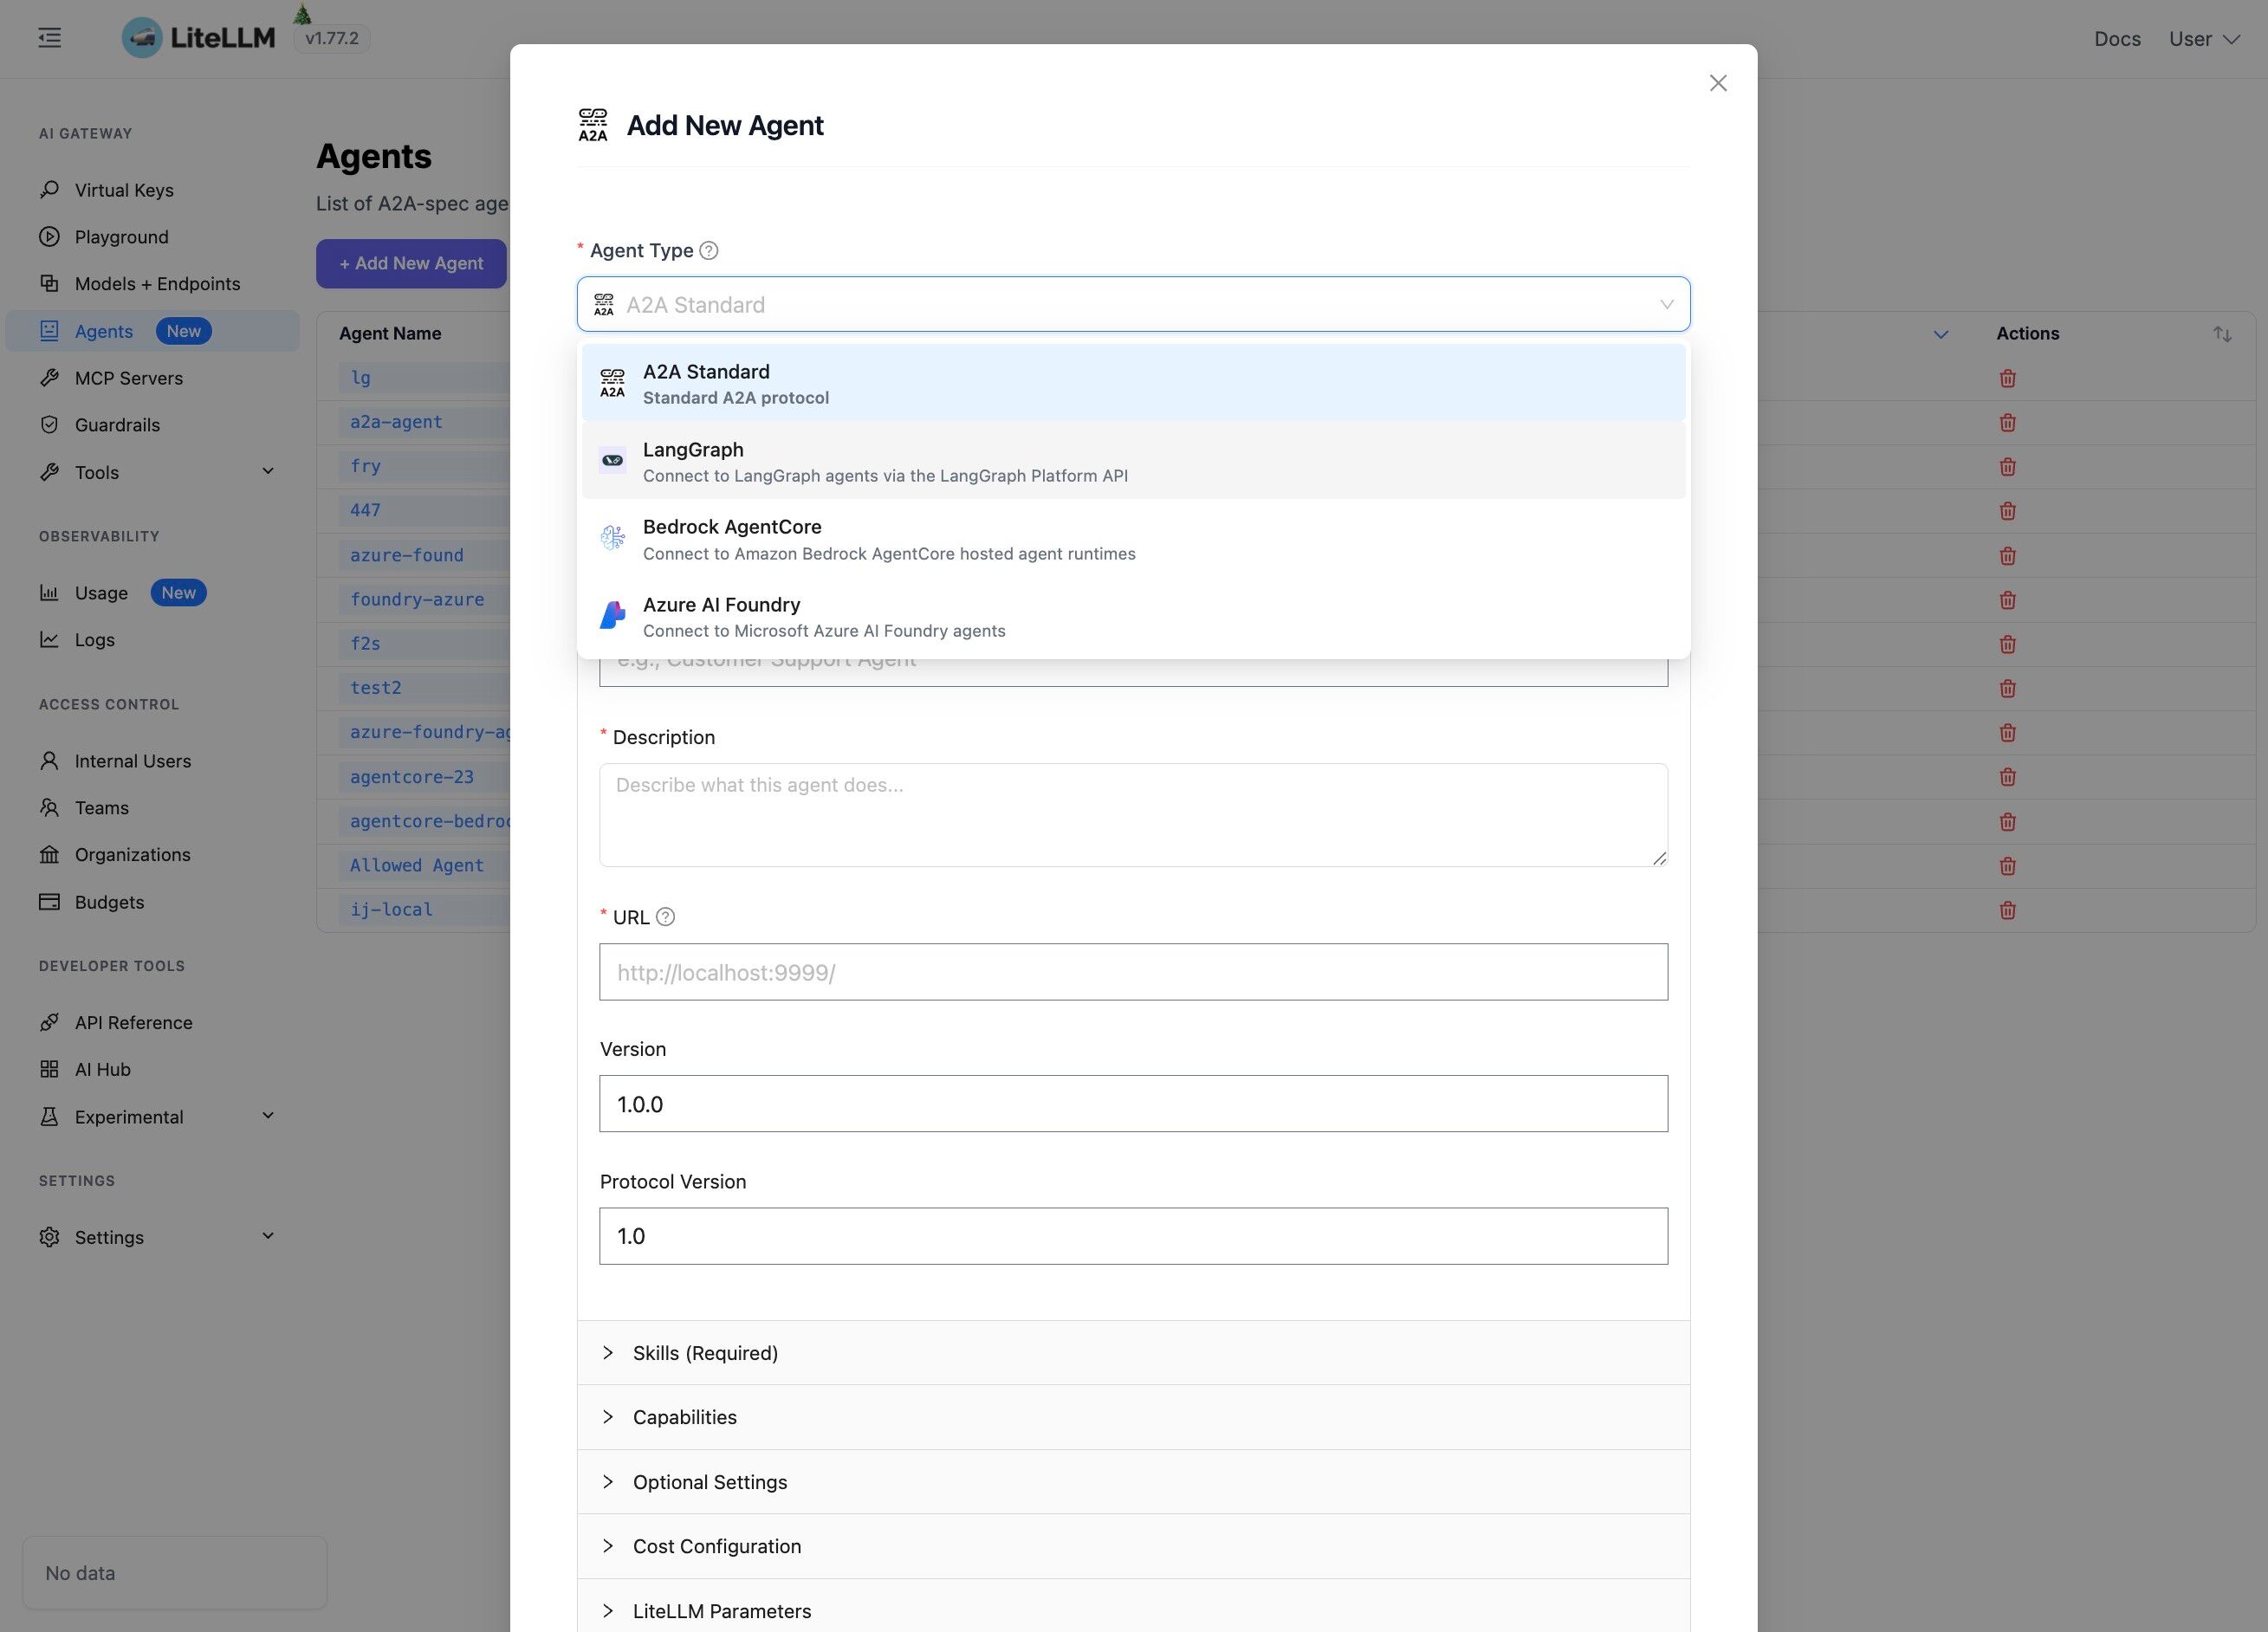Delete the lg agent via trash icon
The width and height of the screenshot is (2268, 1632).
[2007, 378]
